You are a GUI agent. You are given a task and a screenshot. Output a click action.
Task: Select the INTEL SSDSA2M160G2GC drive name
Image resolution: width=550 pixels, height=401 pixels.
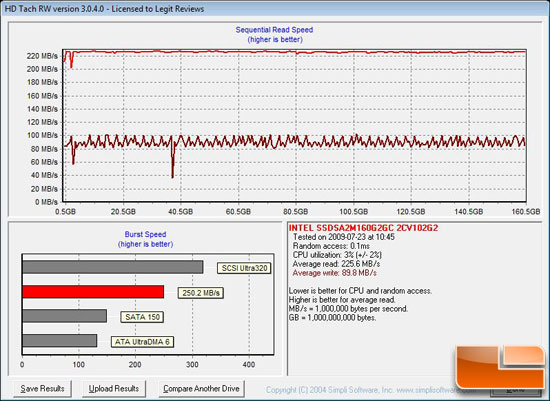(x=363, y=228)
